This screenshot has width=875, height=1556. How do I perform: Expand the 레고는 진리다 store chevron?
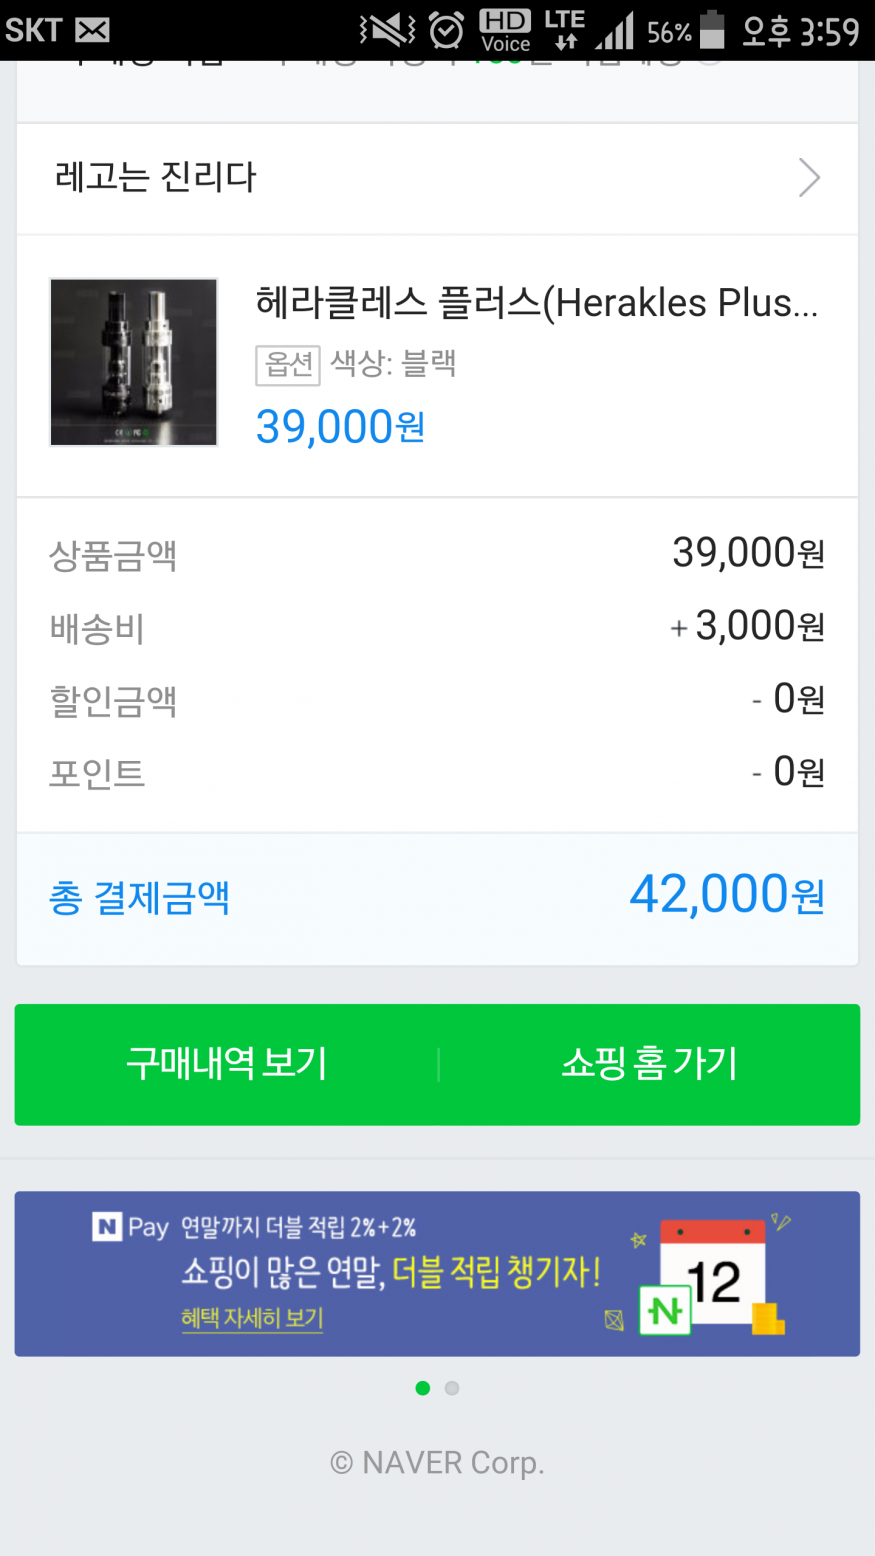(x=809, y=179)
